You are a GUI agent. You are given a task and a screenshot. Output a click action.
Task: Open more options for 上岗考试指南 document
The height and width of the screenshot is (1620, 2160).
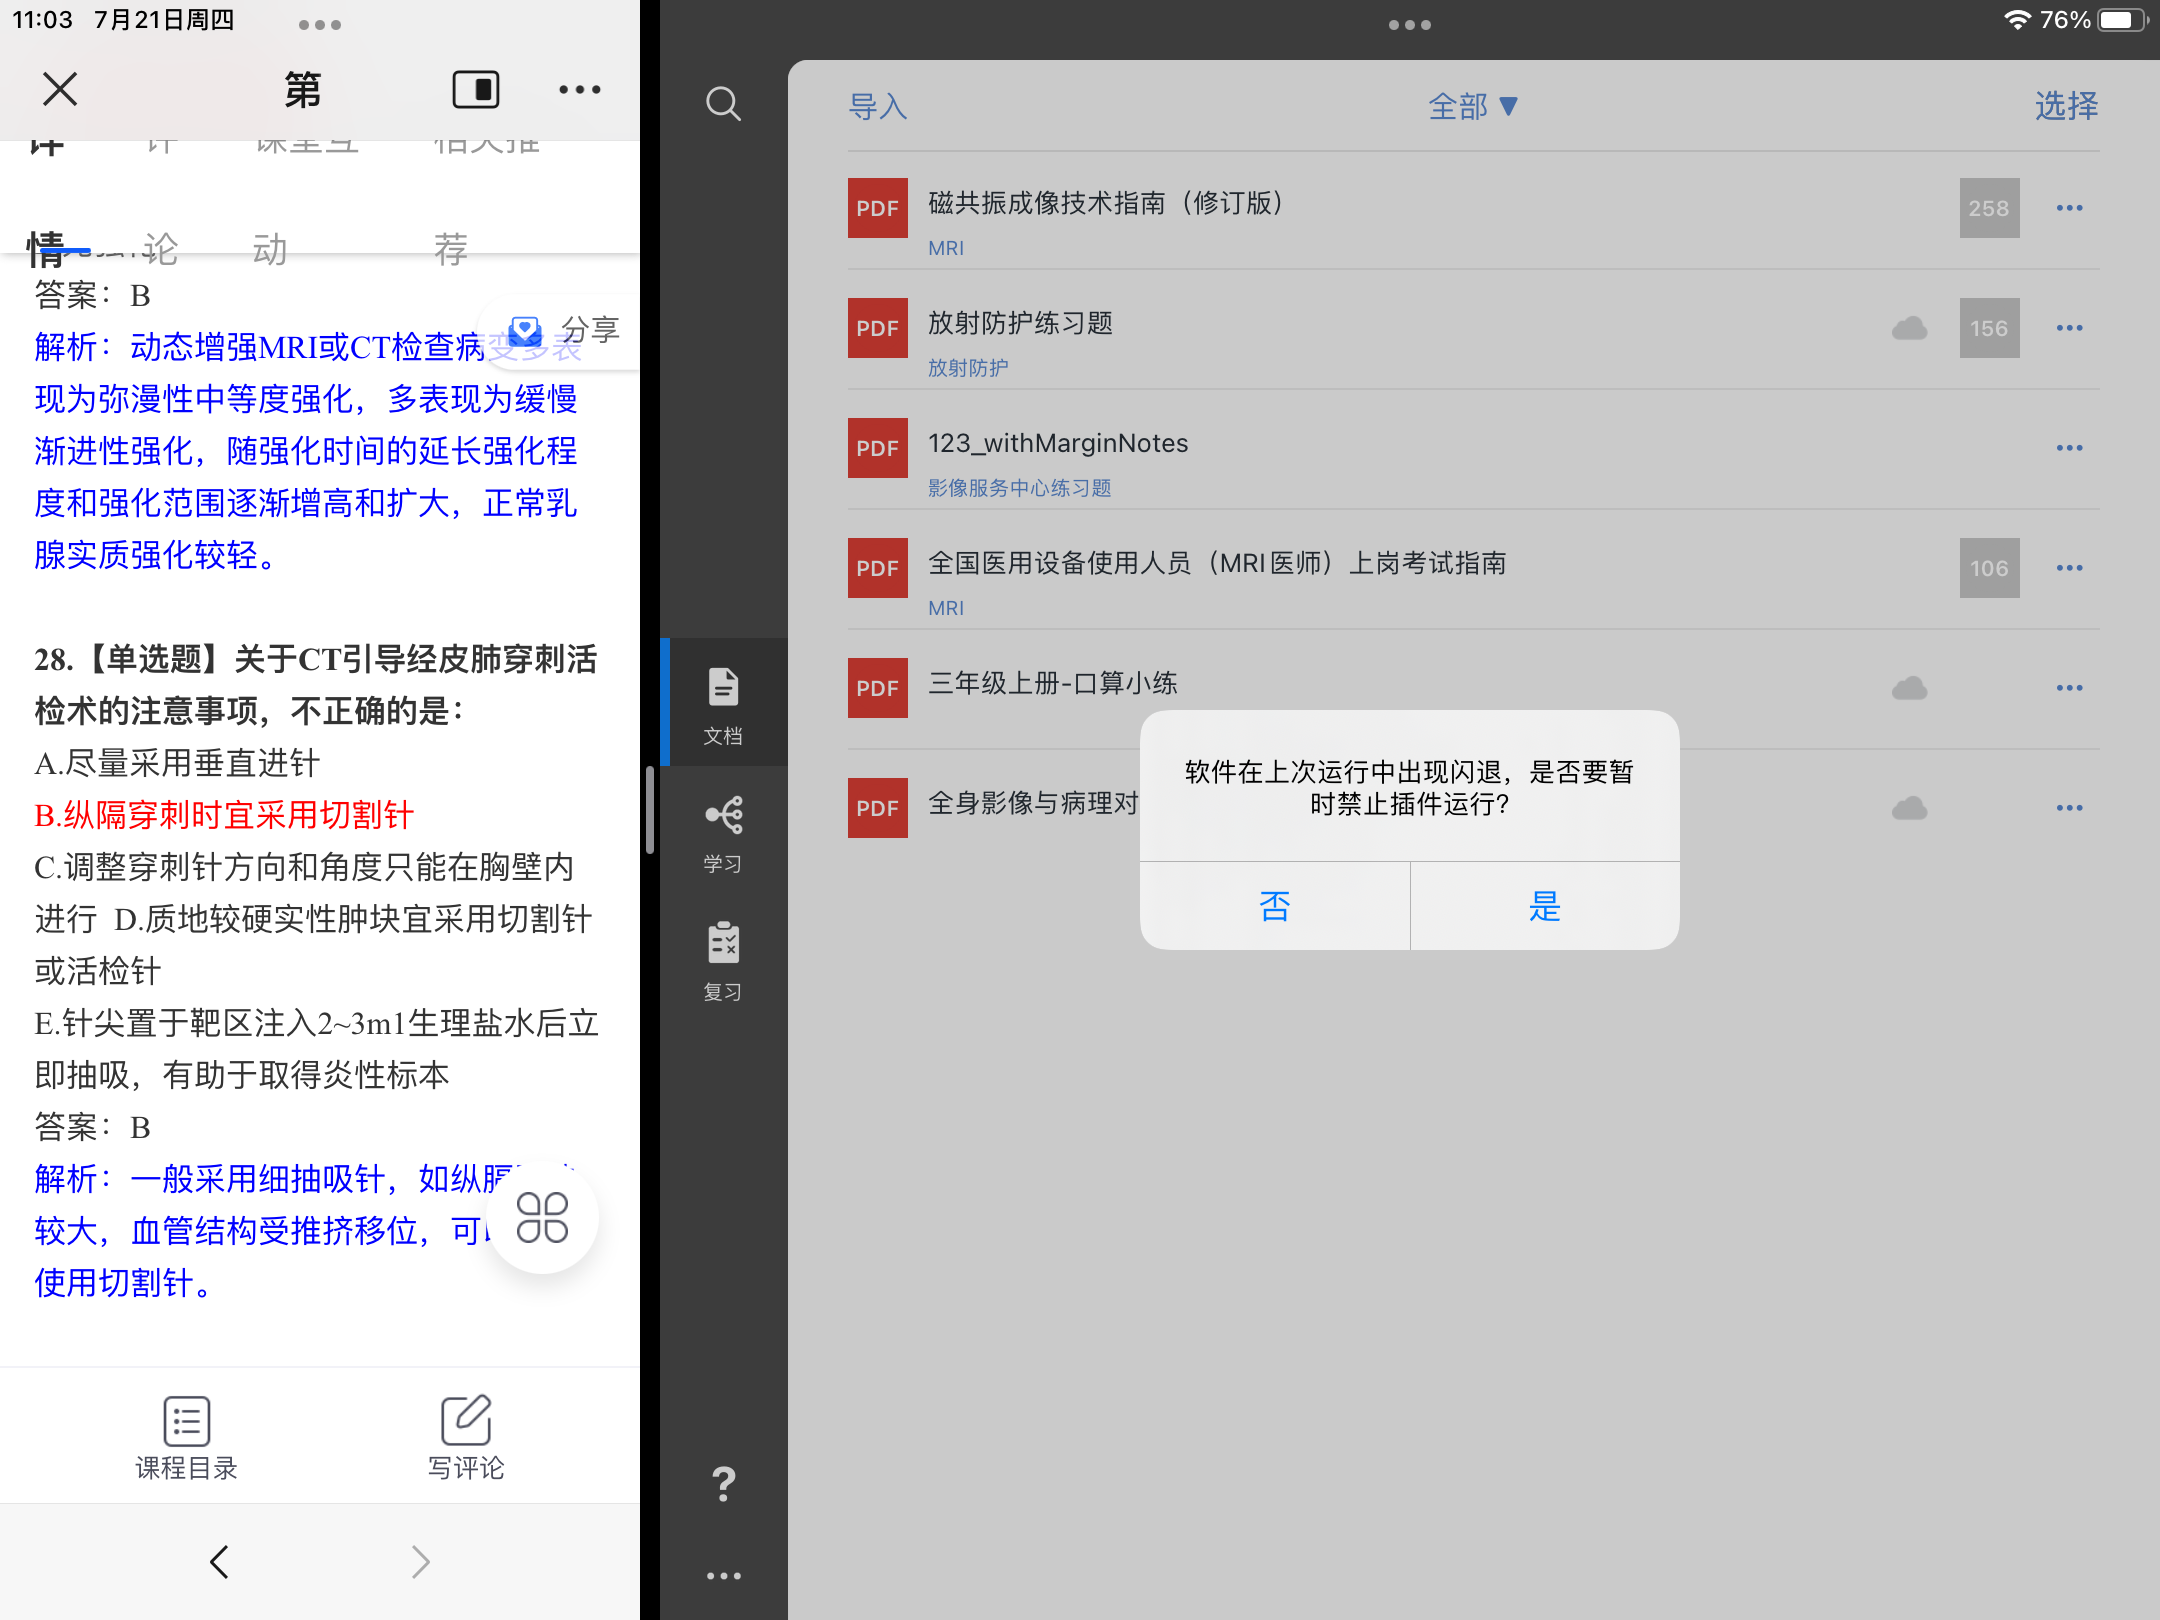(2069, 568)
